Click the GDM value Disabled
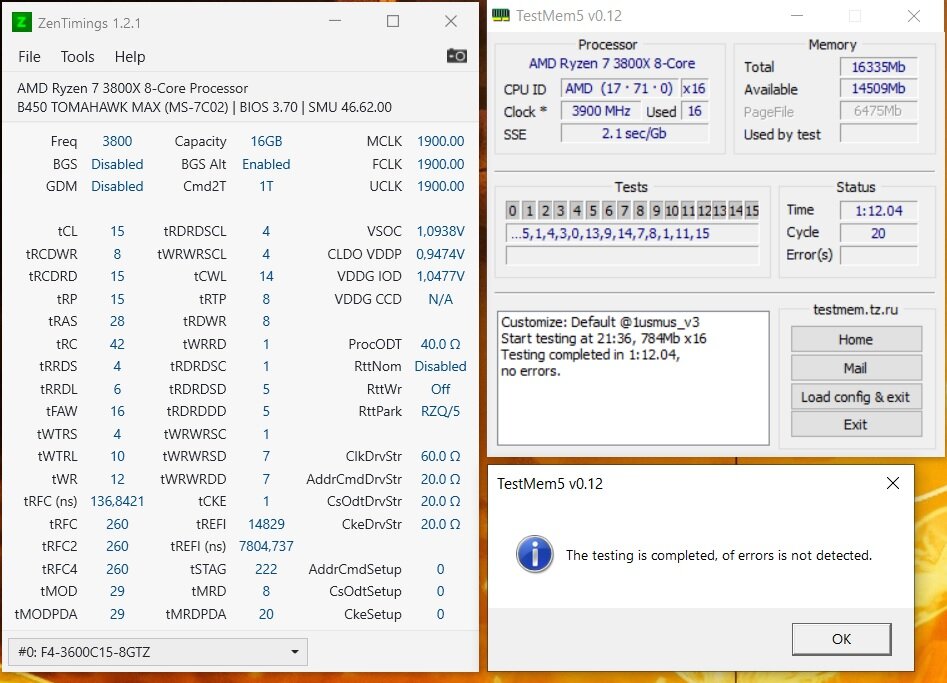This screenshot has height=683, width=947. click(117, 186)
